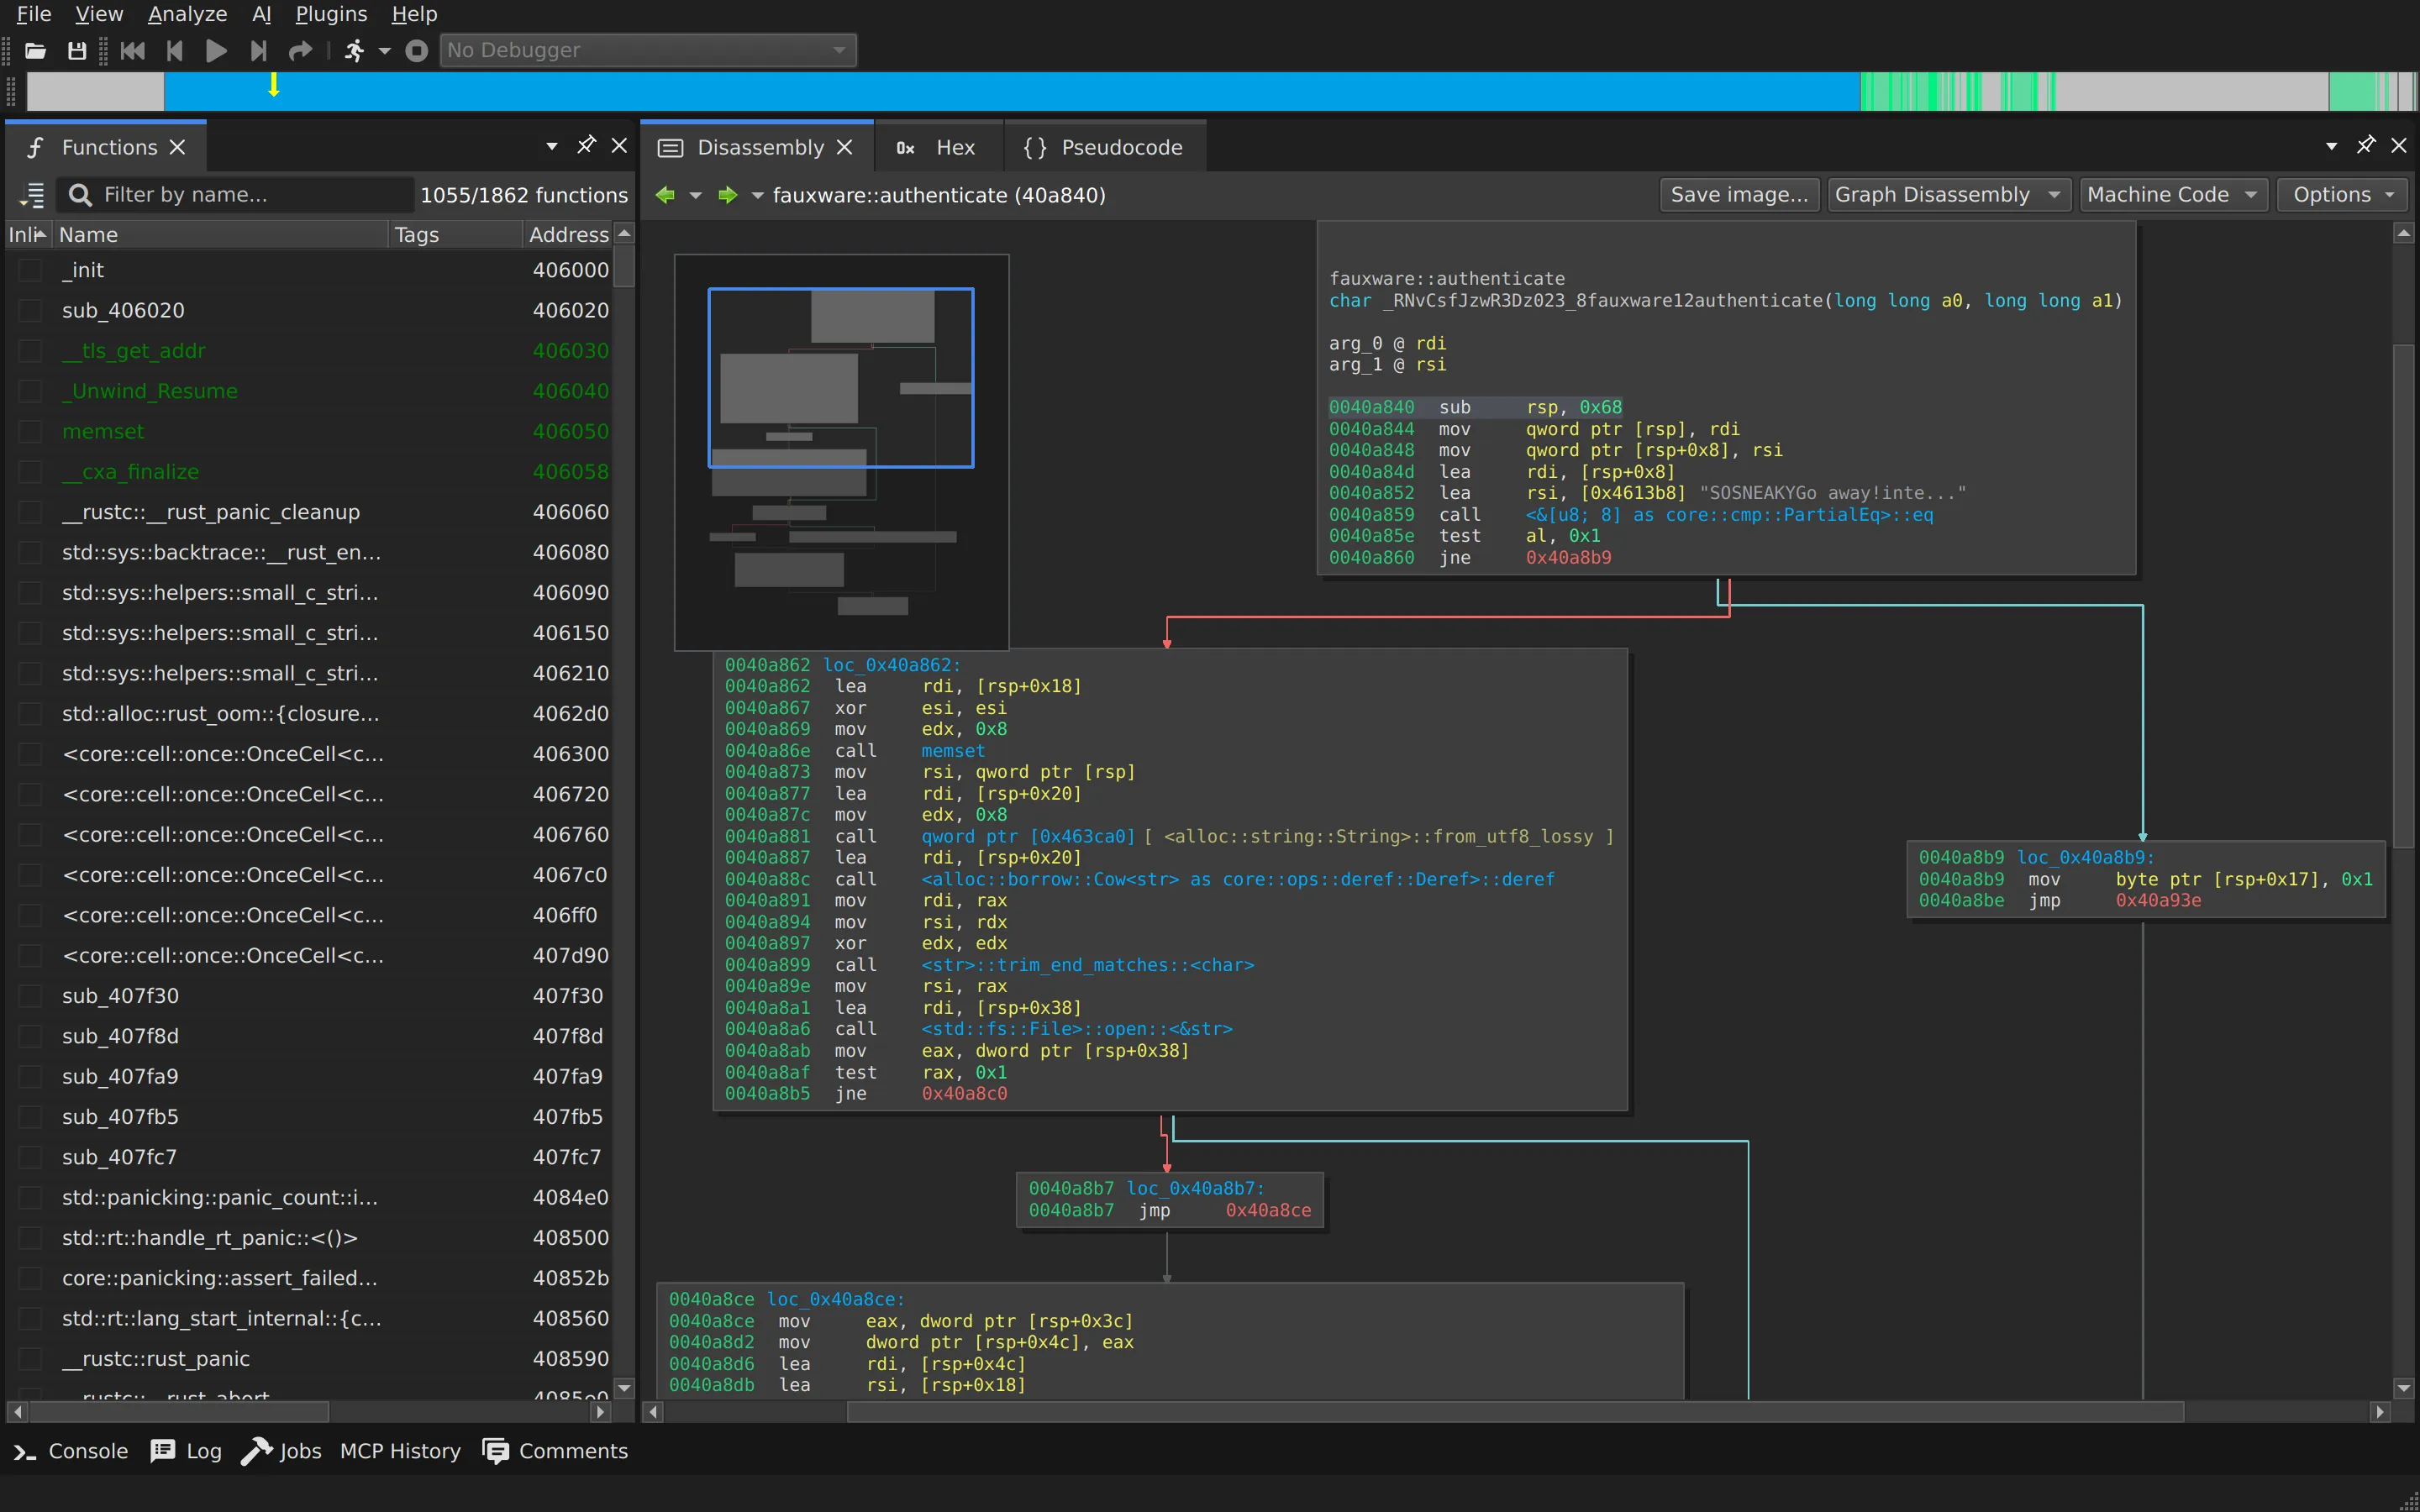Sort functions by the Name column header
This screenshot has width=2420, height=1512.
[x=220, y=234]
